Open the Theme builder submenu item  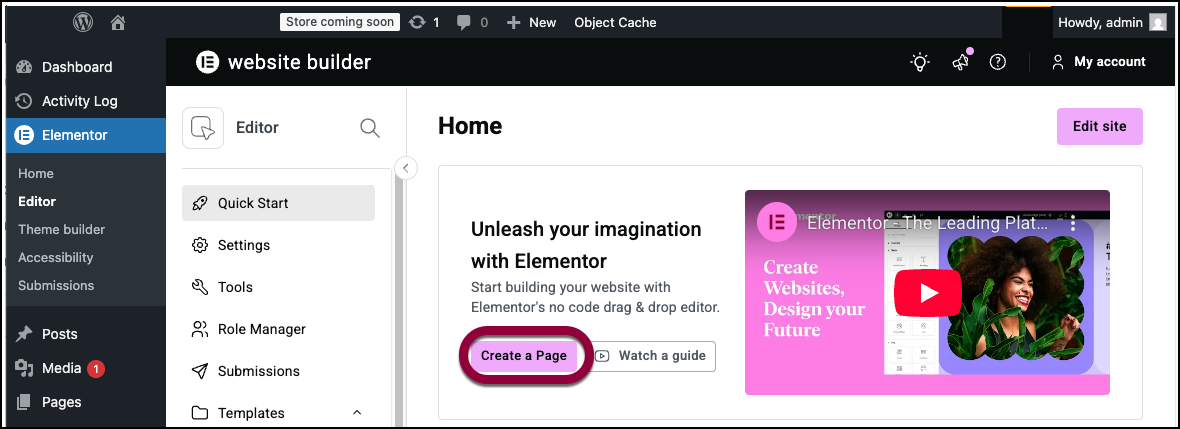click(x=61, y=229)
